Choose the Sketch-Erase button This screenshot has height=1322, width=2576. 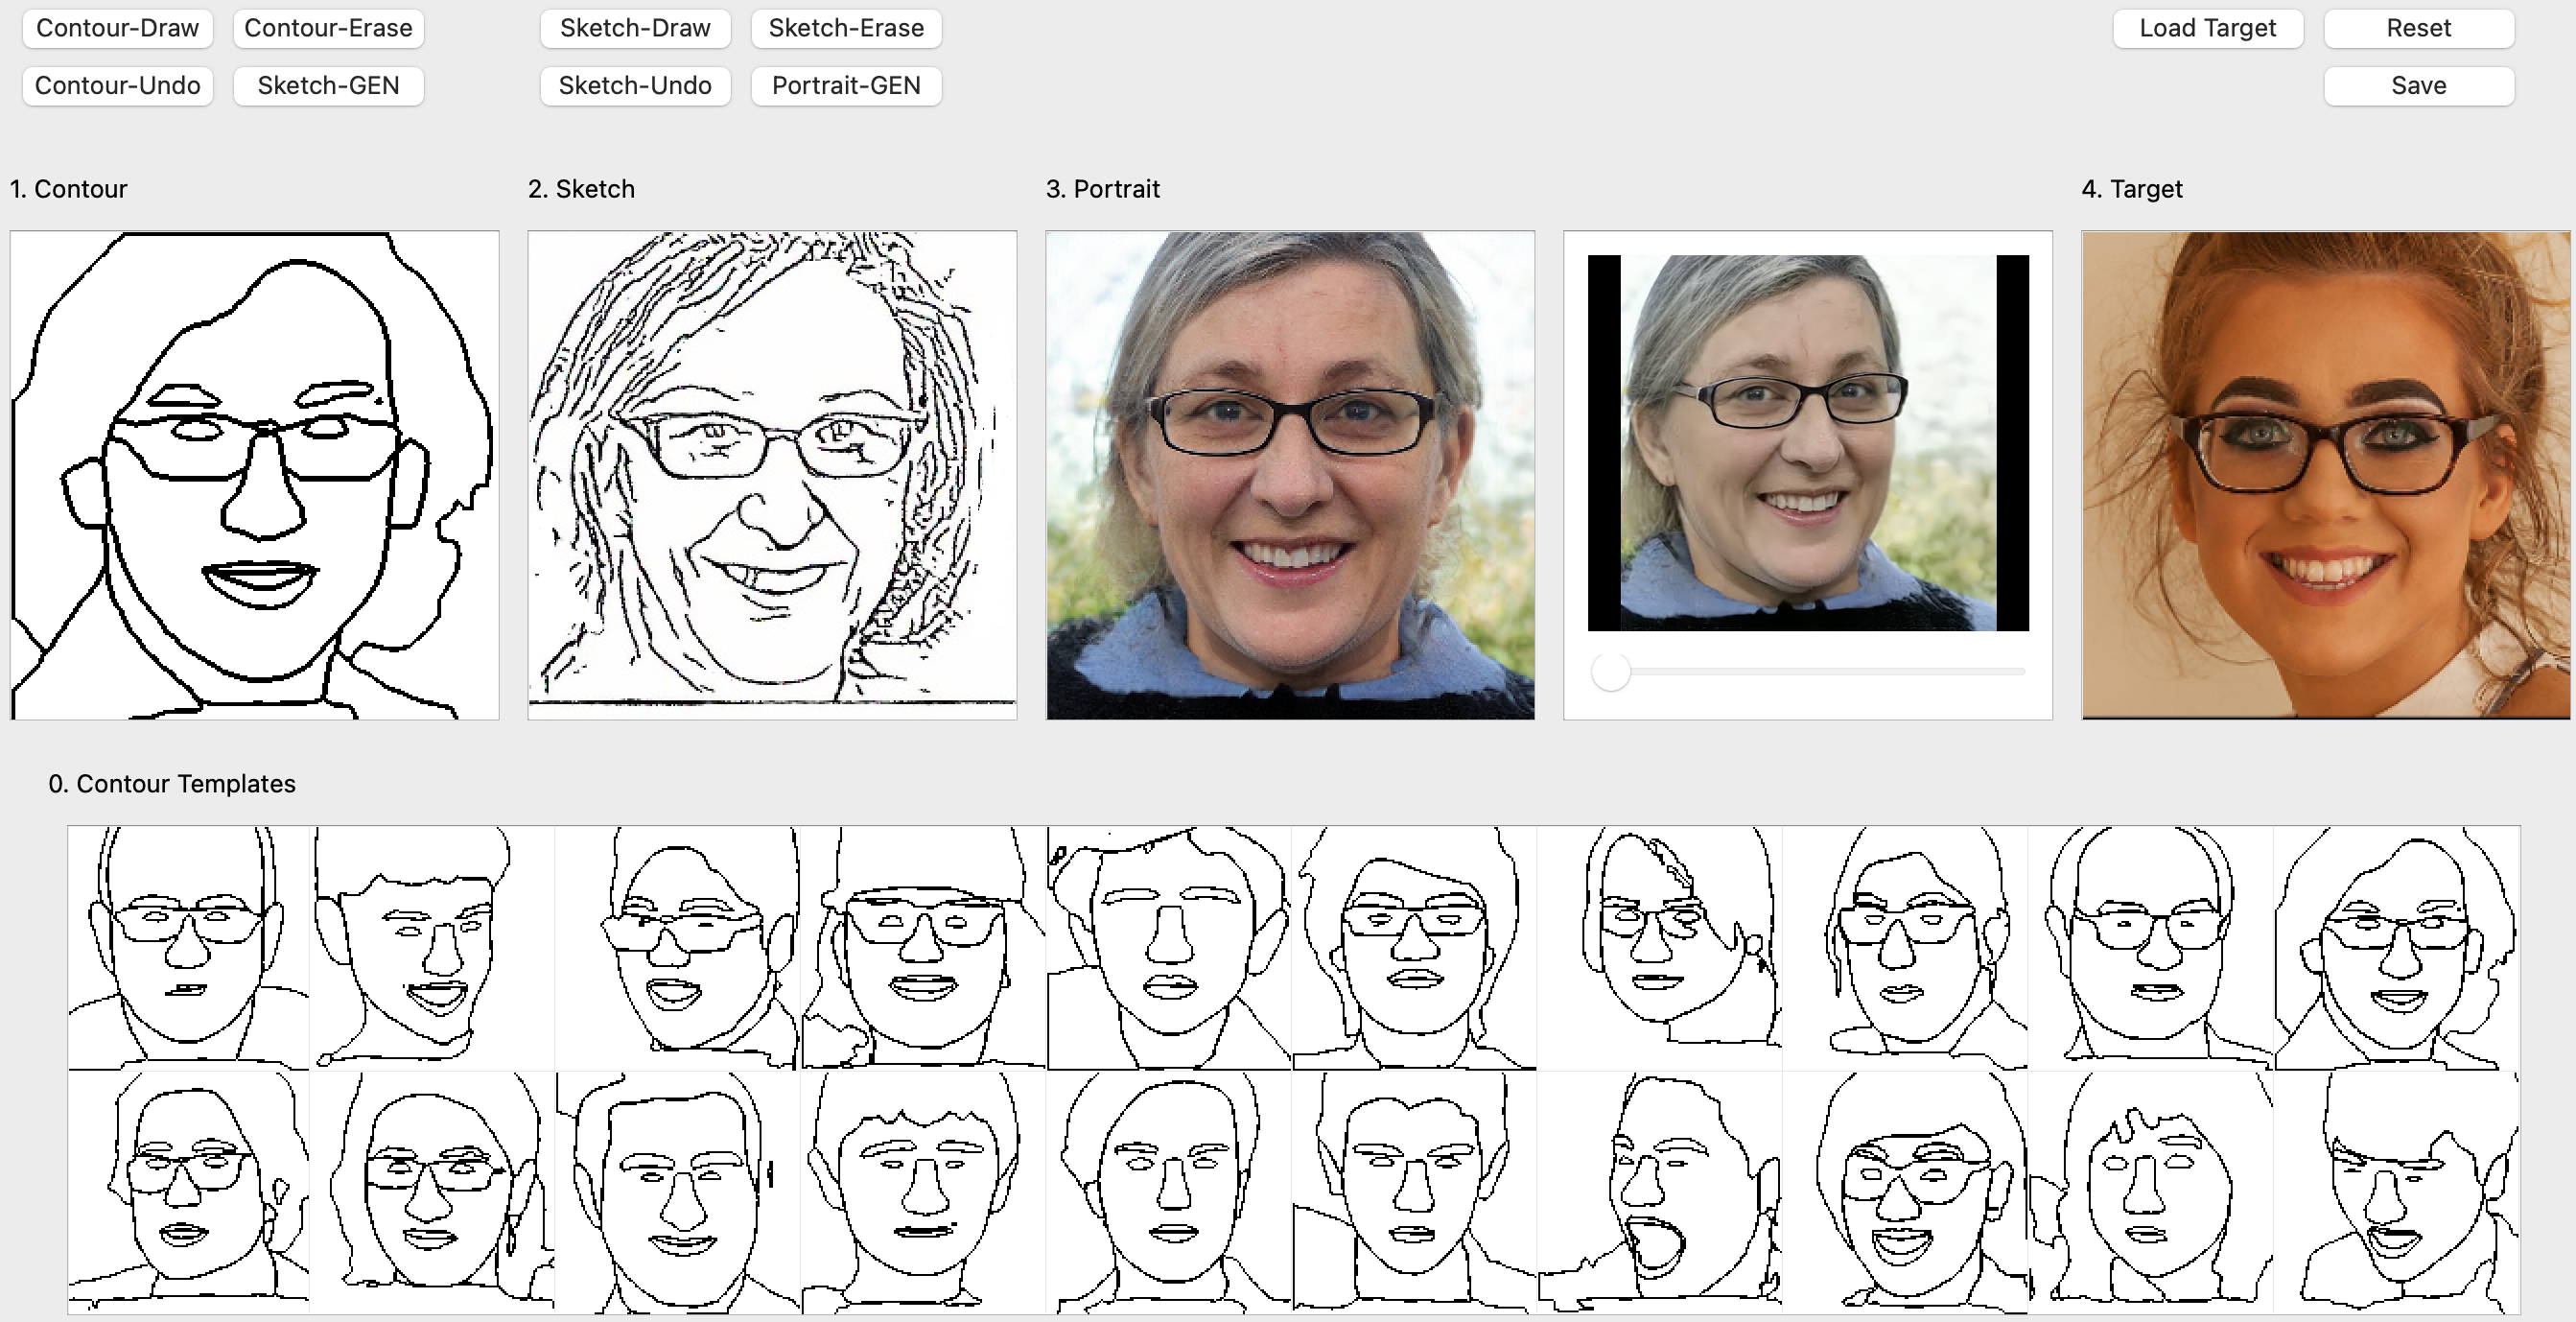click(846, 28)
